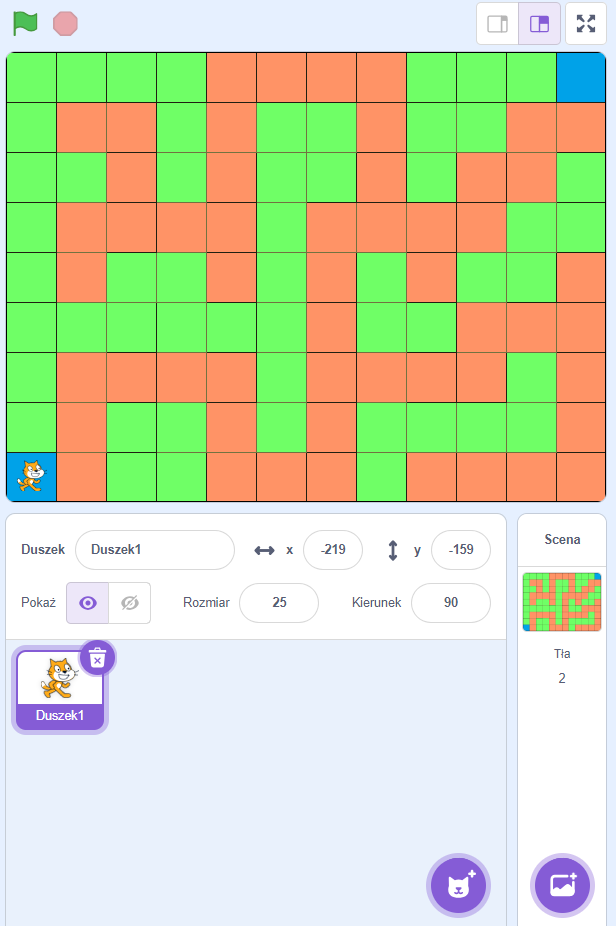Click the cat sprite on stage
The width and height of the screenshot is (616, 926).
point(31,476)
